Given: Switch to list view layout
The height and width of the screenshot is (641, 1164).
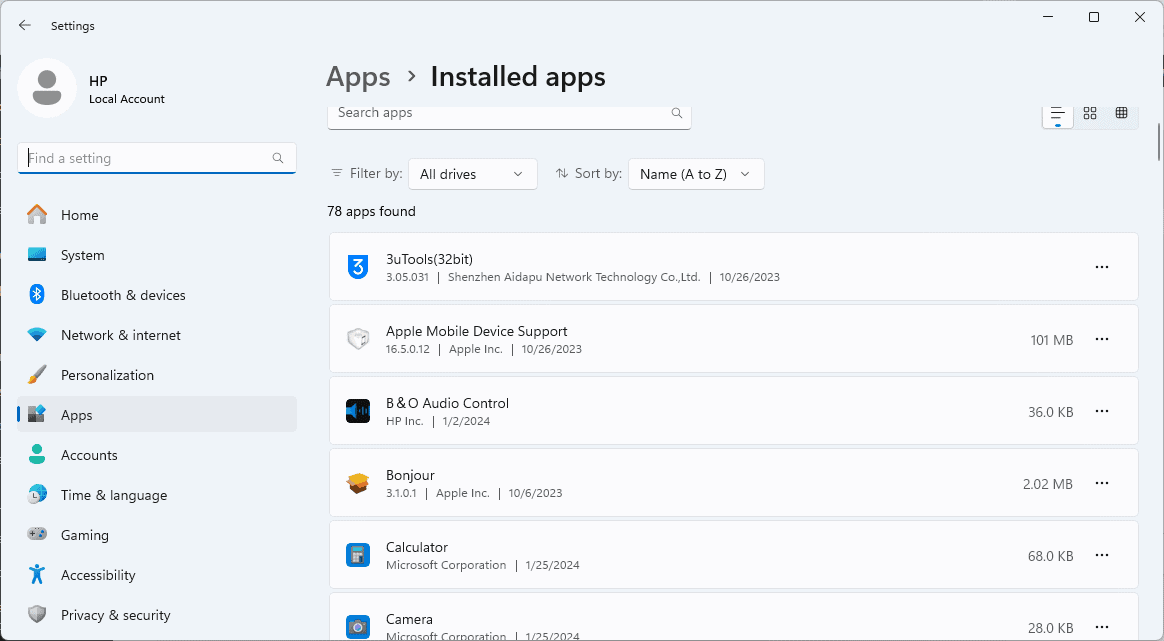Looking at the screenshot, I should pyautogui.click(x=1058, y=114).
